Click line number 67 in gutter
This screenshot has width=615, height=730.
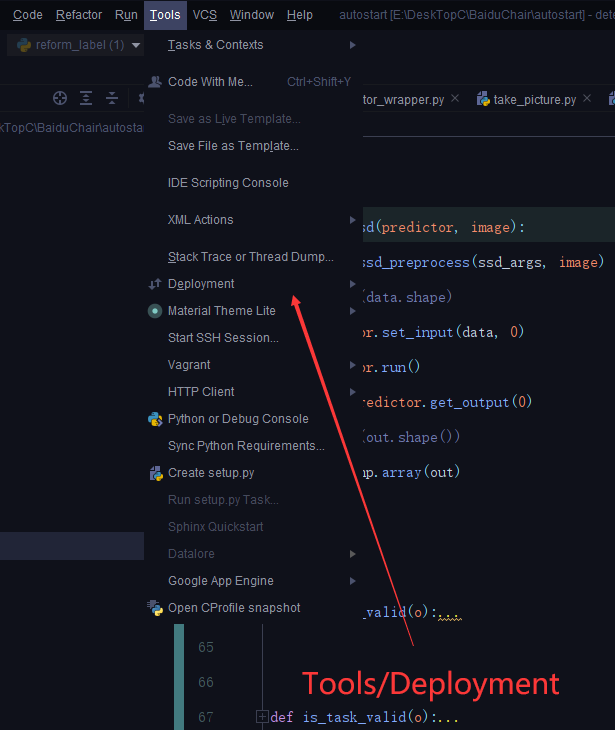[x=205, y=717]
